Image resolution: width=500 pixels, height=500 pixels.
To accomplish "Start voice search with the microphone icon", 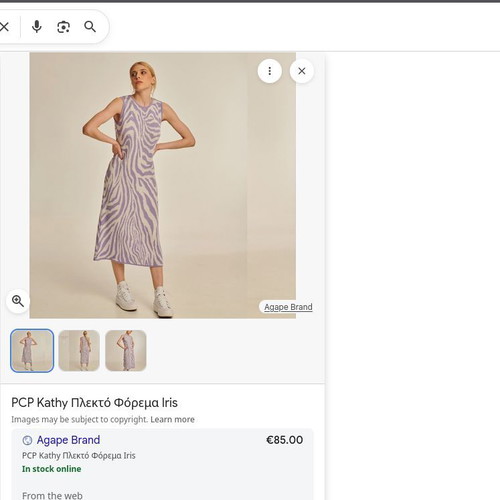I will pos(37,27).
